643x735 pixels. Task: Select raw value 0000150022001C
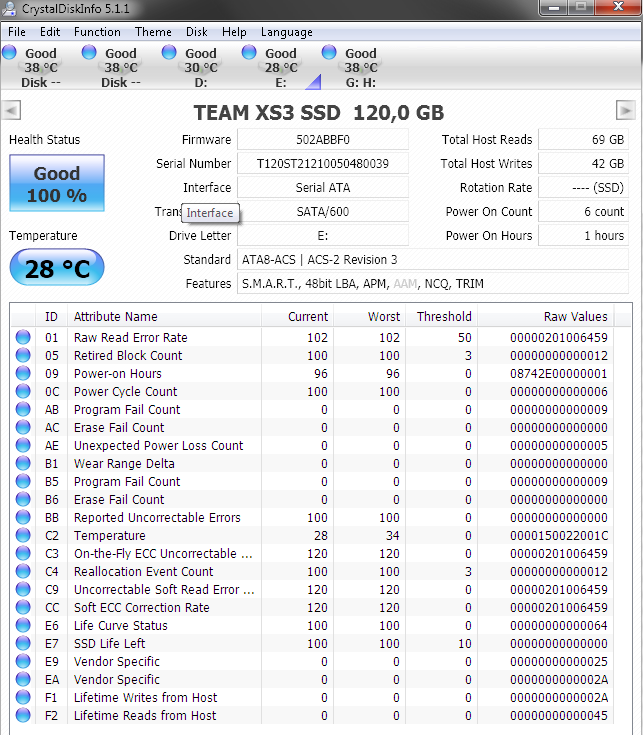pyautogui.click(x=559, y=535)
